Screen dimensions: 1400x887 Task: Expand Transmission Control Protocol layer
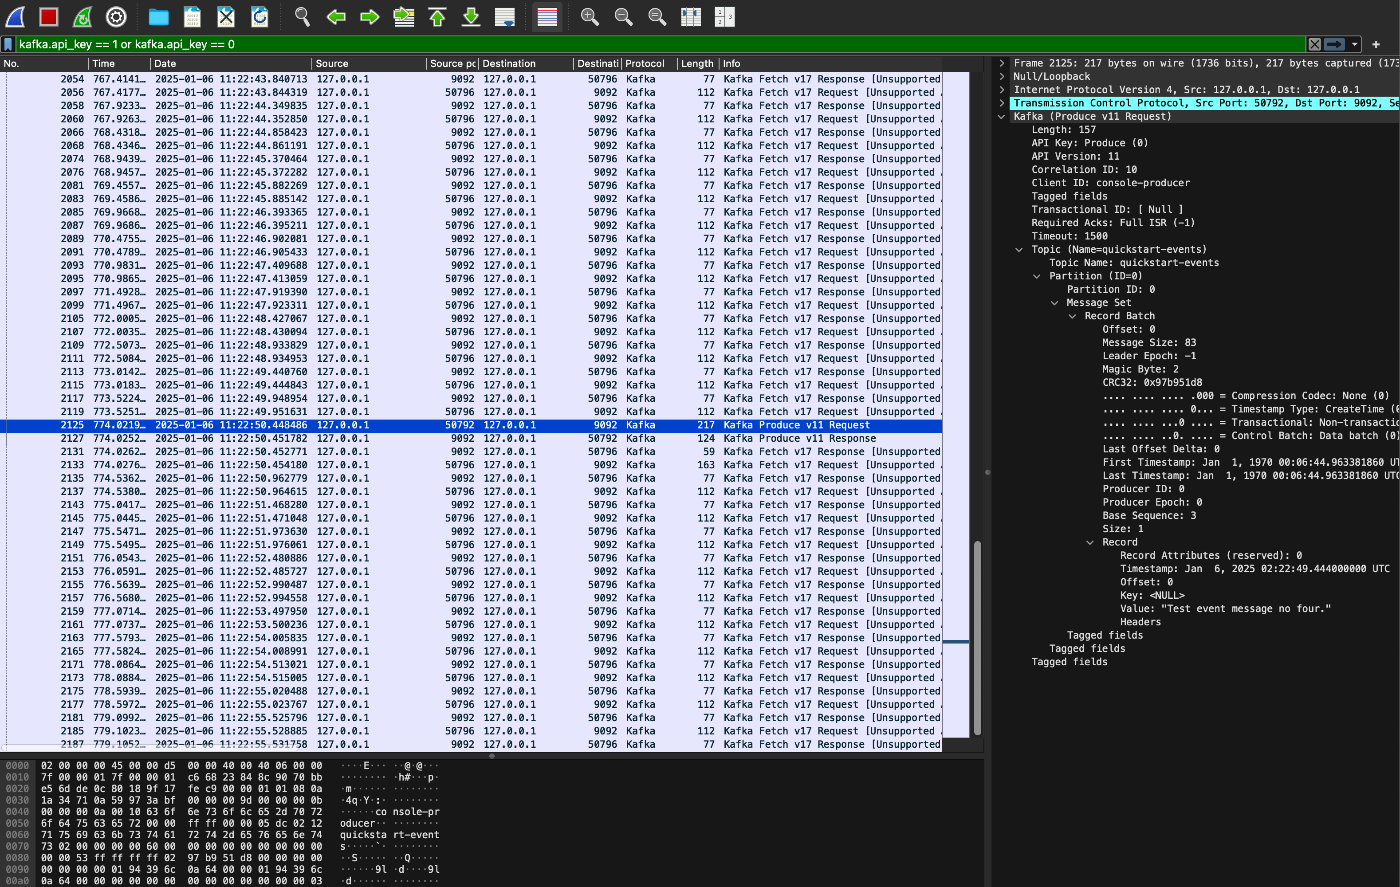coord(1002,103)
